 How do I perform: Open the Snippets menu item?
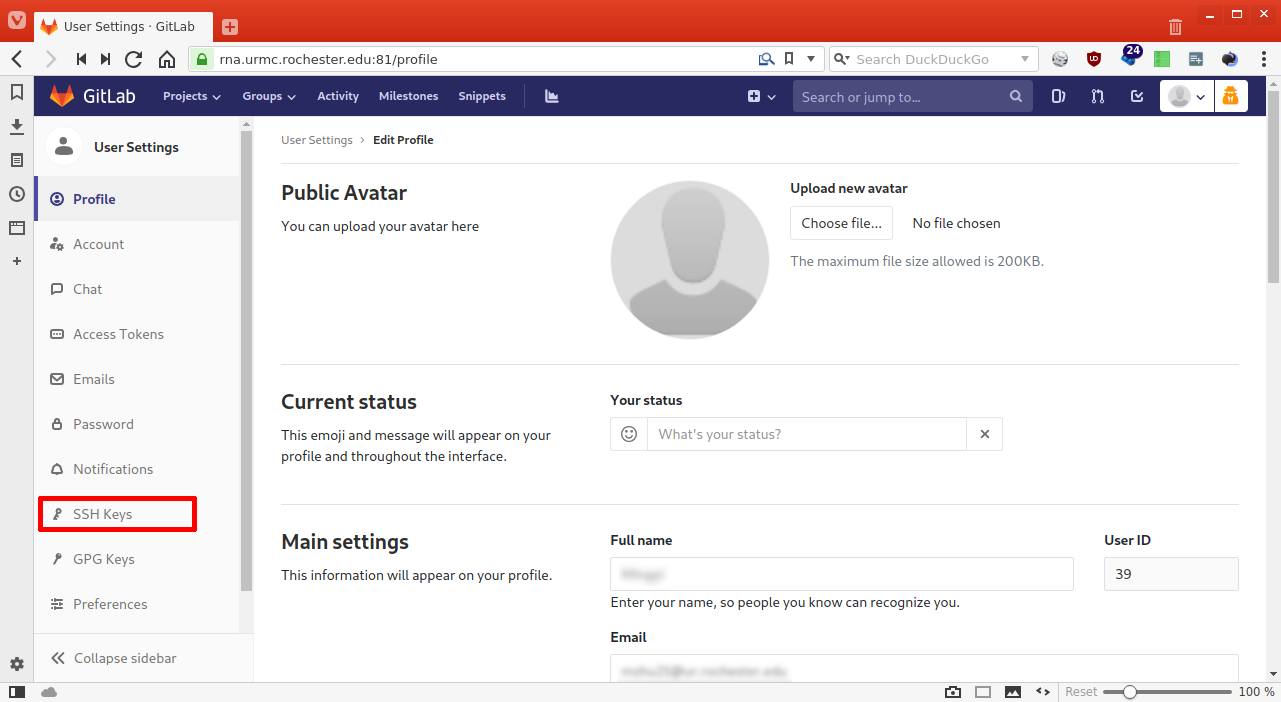(x=481, y=96)
